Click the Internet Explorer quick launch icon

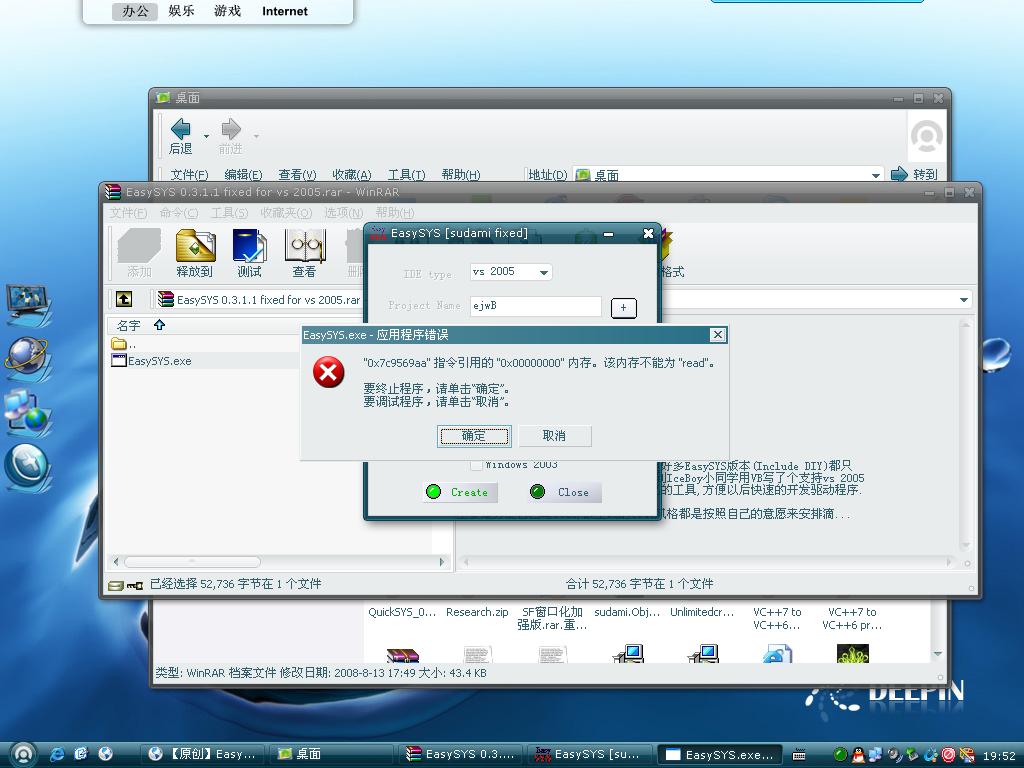pyautogui.click(x=57, y=754)
